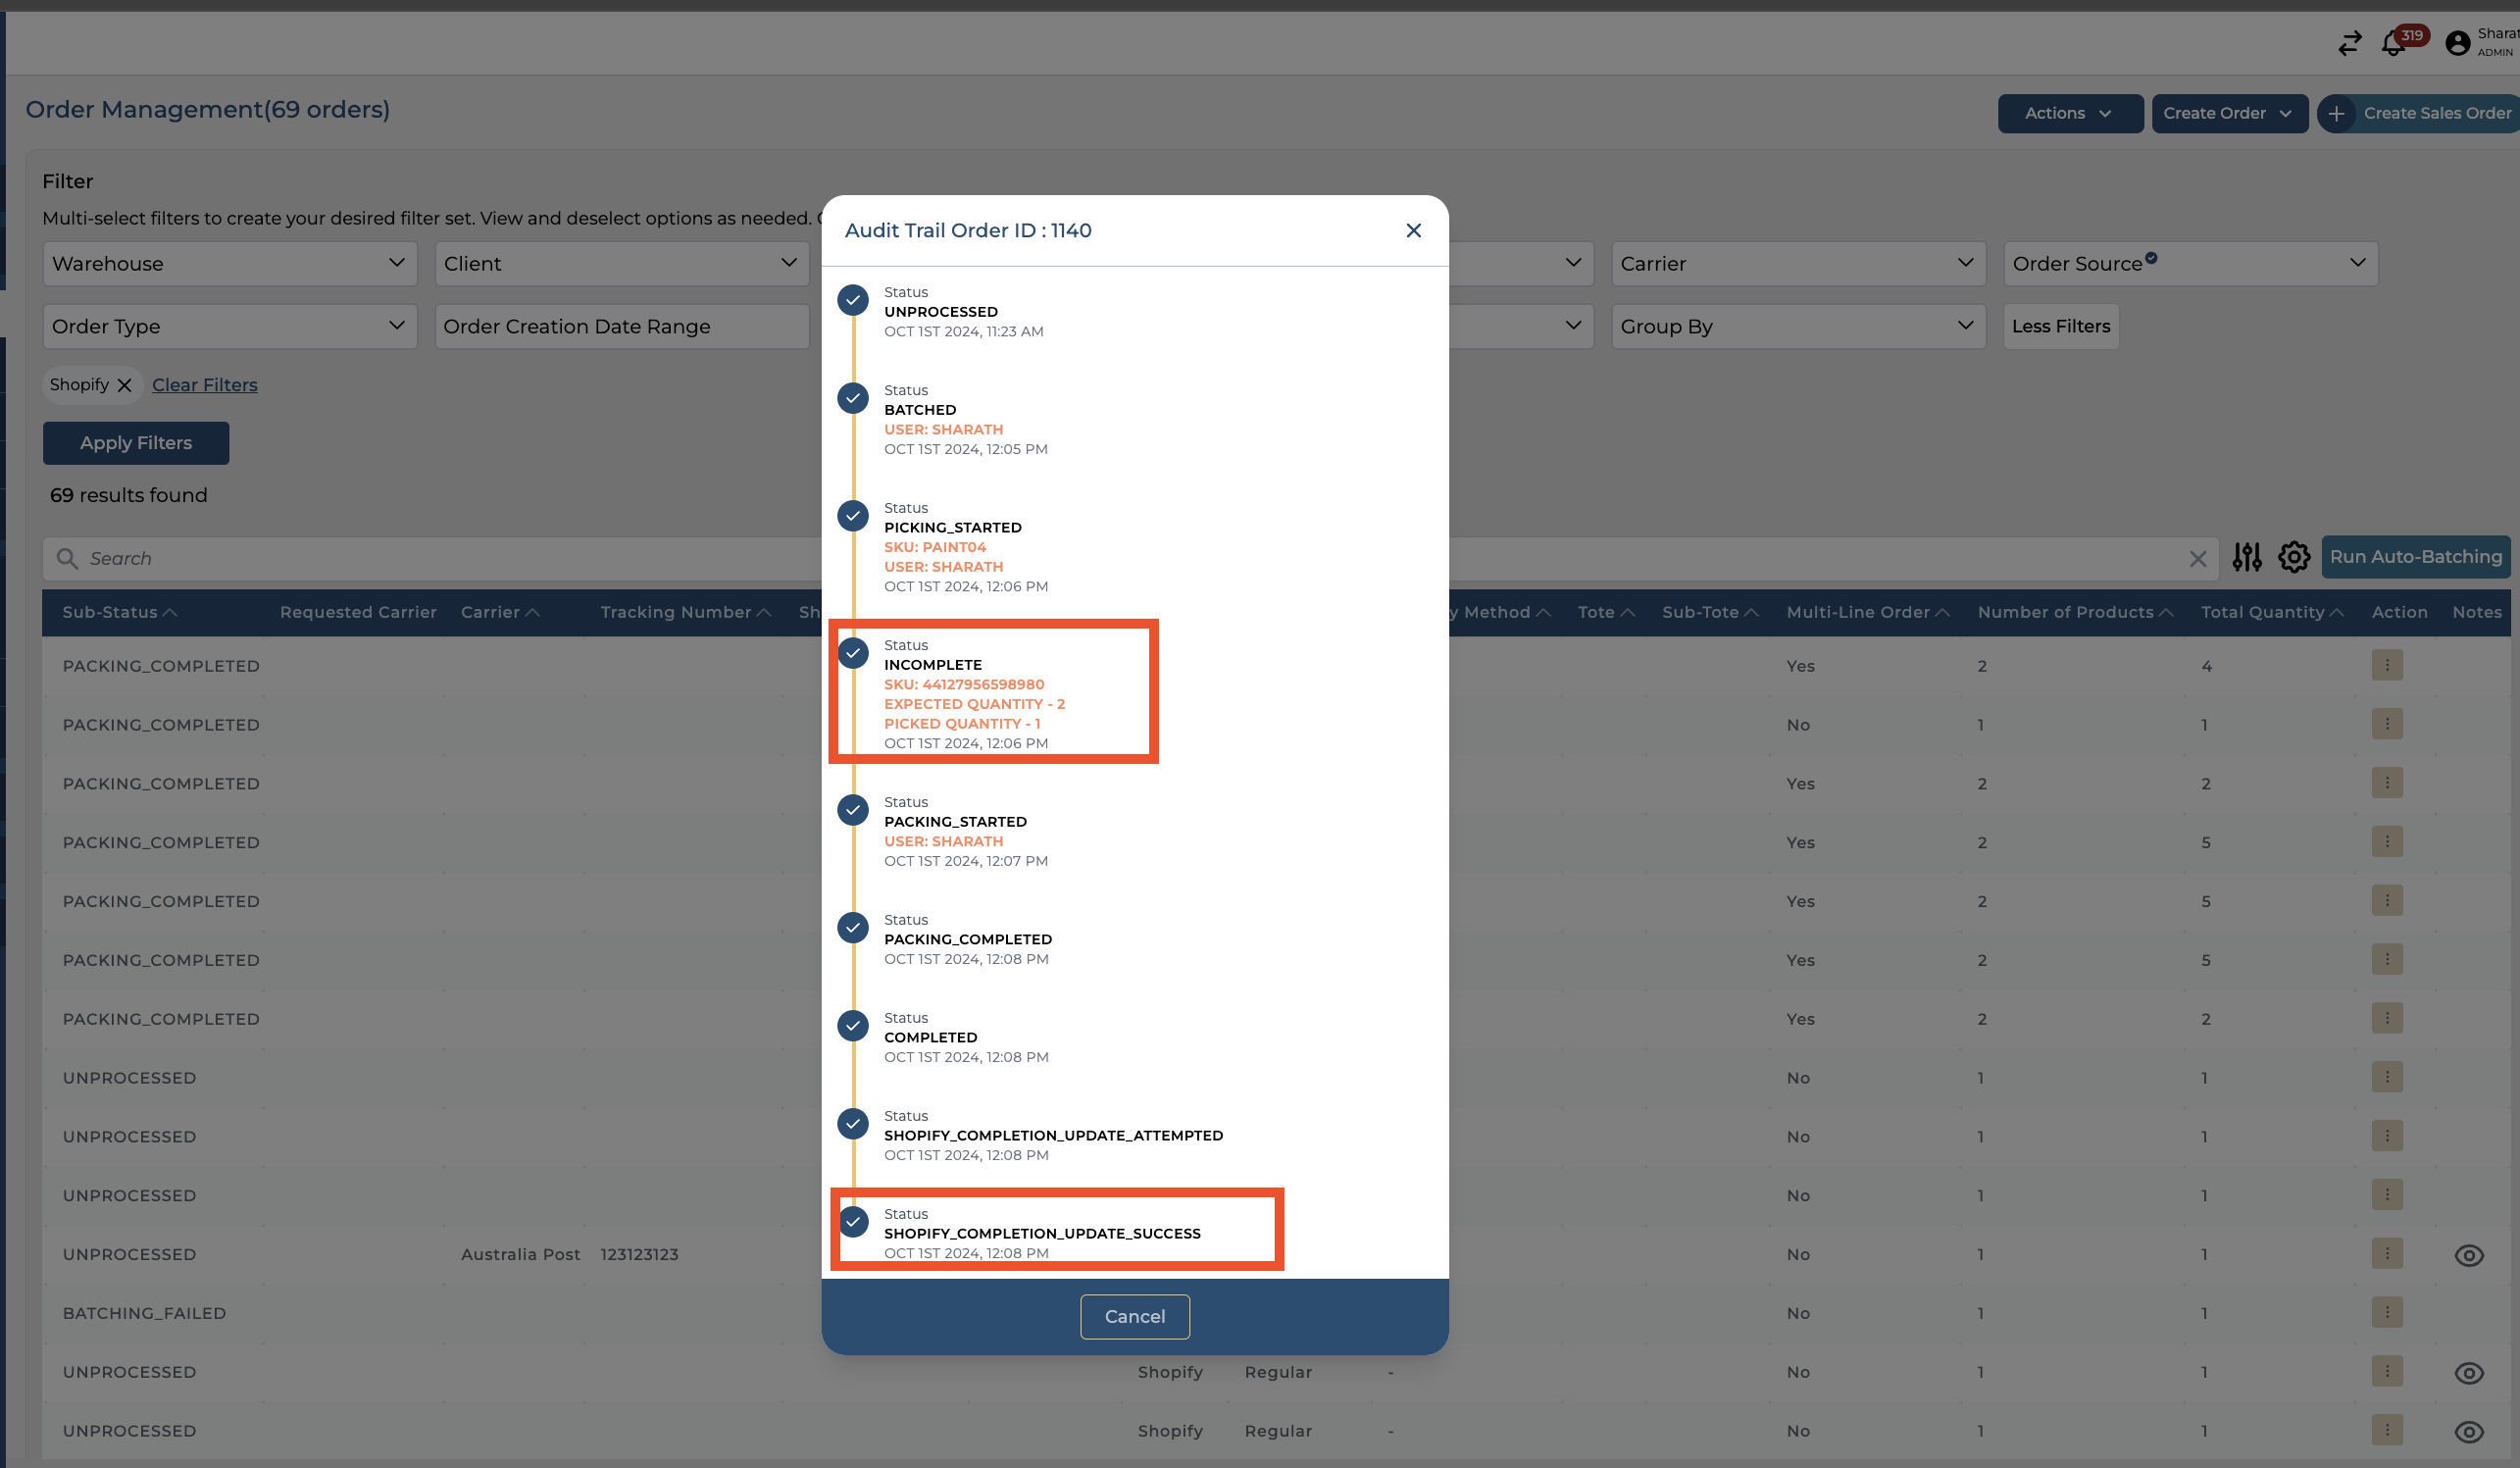The width and height of the screenshot is (2520, 1468).
Task: Click Cancel in the Audit Trail dialog
Action: 1134,1316
